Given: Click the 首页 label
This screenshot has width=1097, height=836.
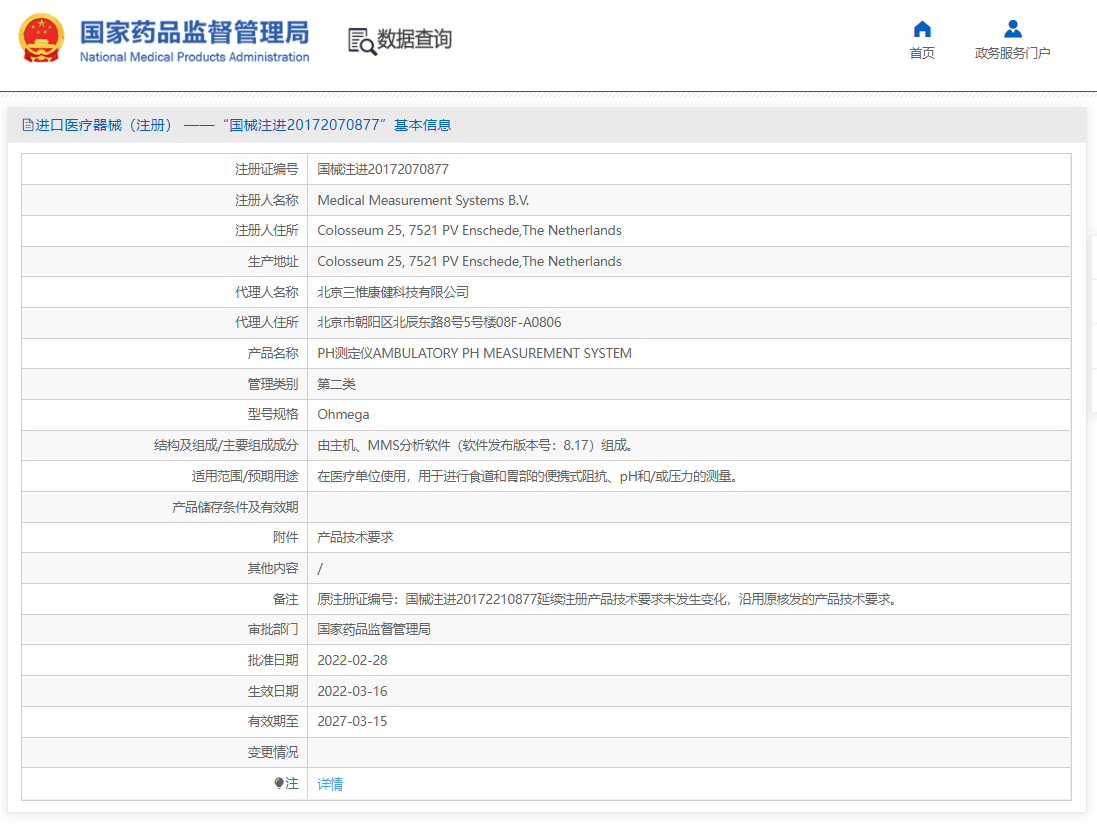Looking at the screenshot, I should pos(922,53).
